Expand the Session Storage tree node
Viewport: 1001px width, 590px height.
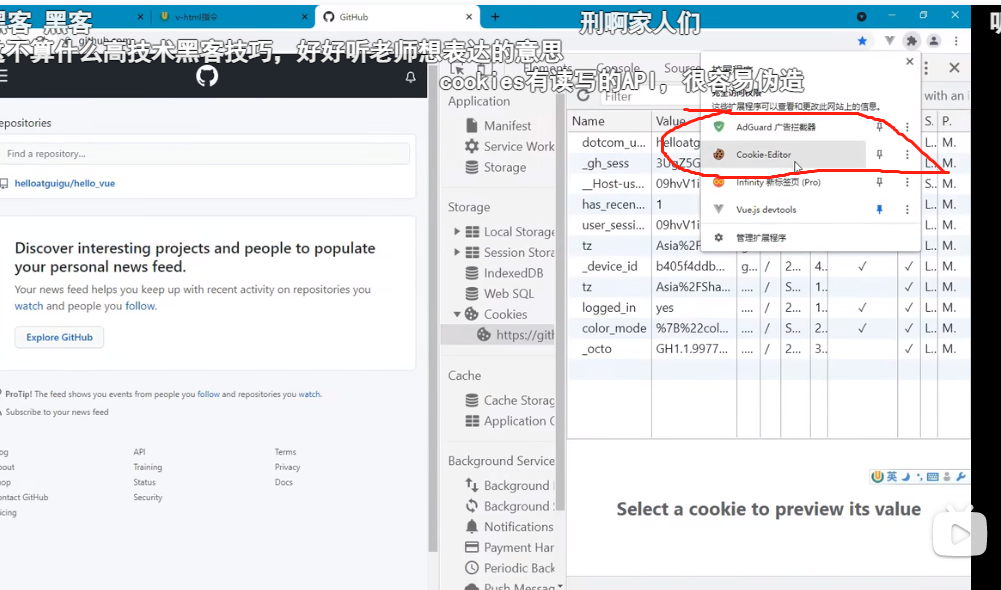[x=457, y=252]
